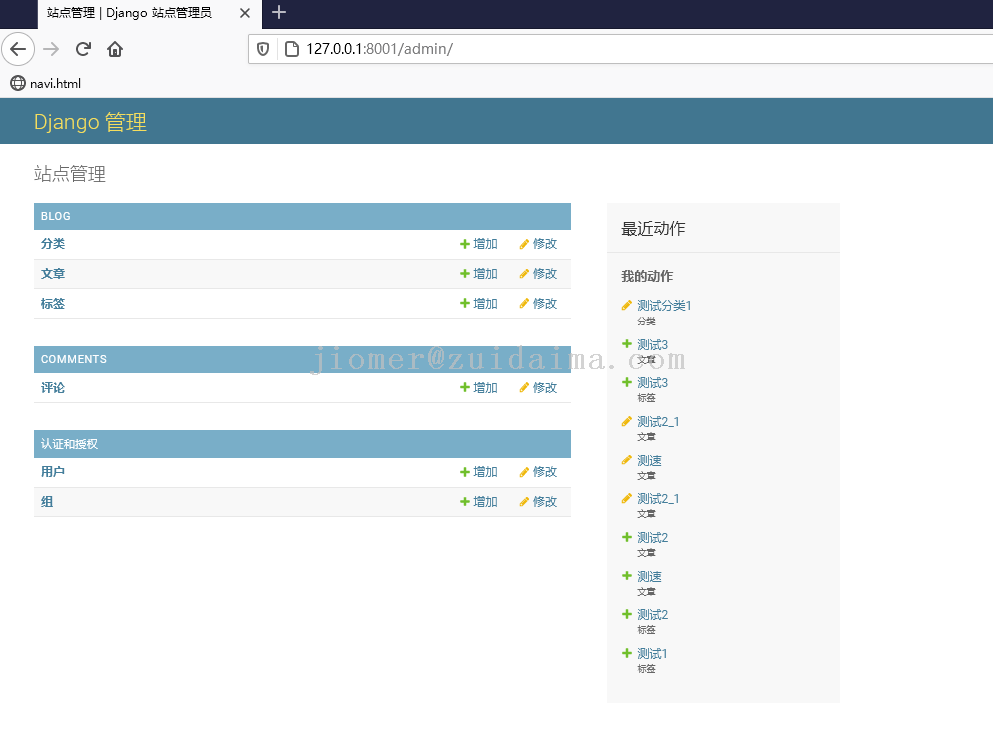Viewport: 993px width, 741px height.
Task: Click the page info icon in address bar
Action: [292, 49]
